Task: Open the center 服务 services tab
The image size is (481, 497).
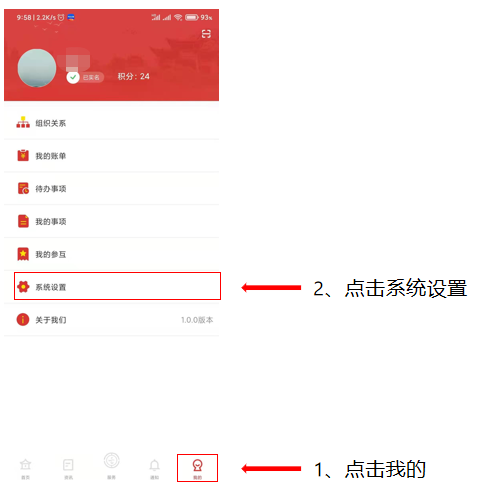Action: click(111, 466)
